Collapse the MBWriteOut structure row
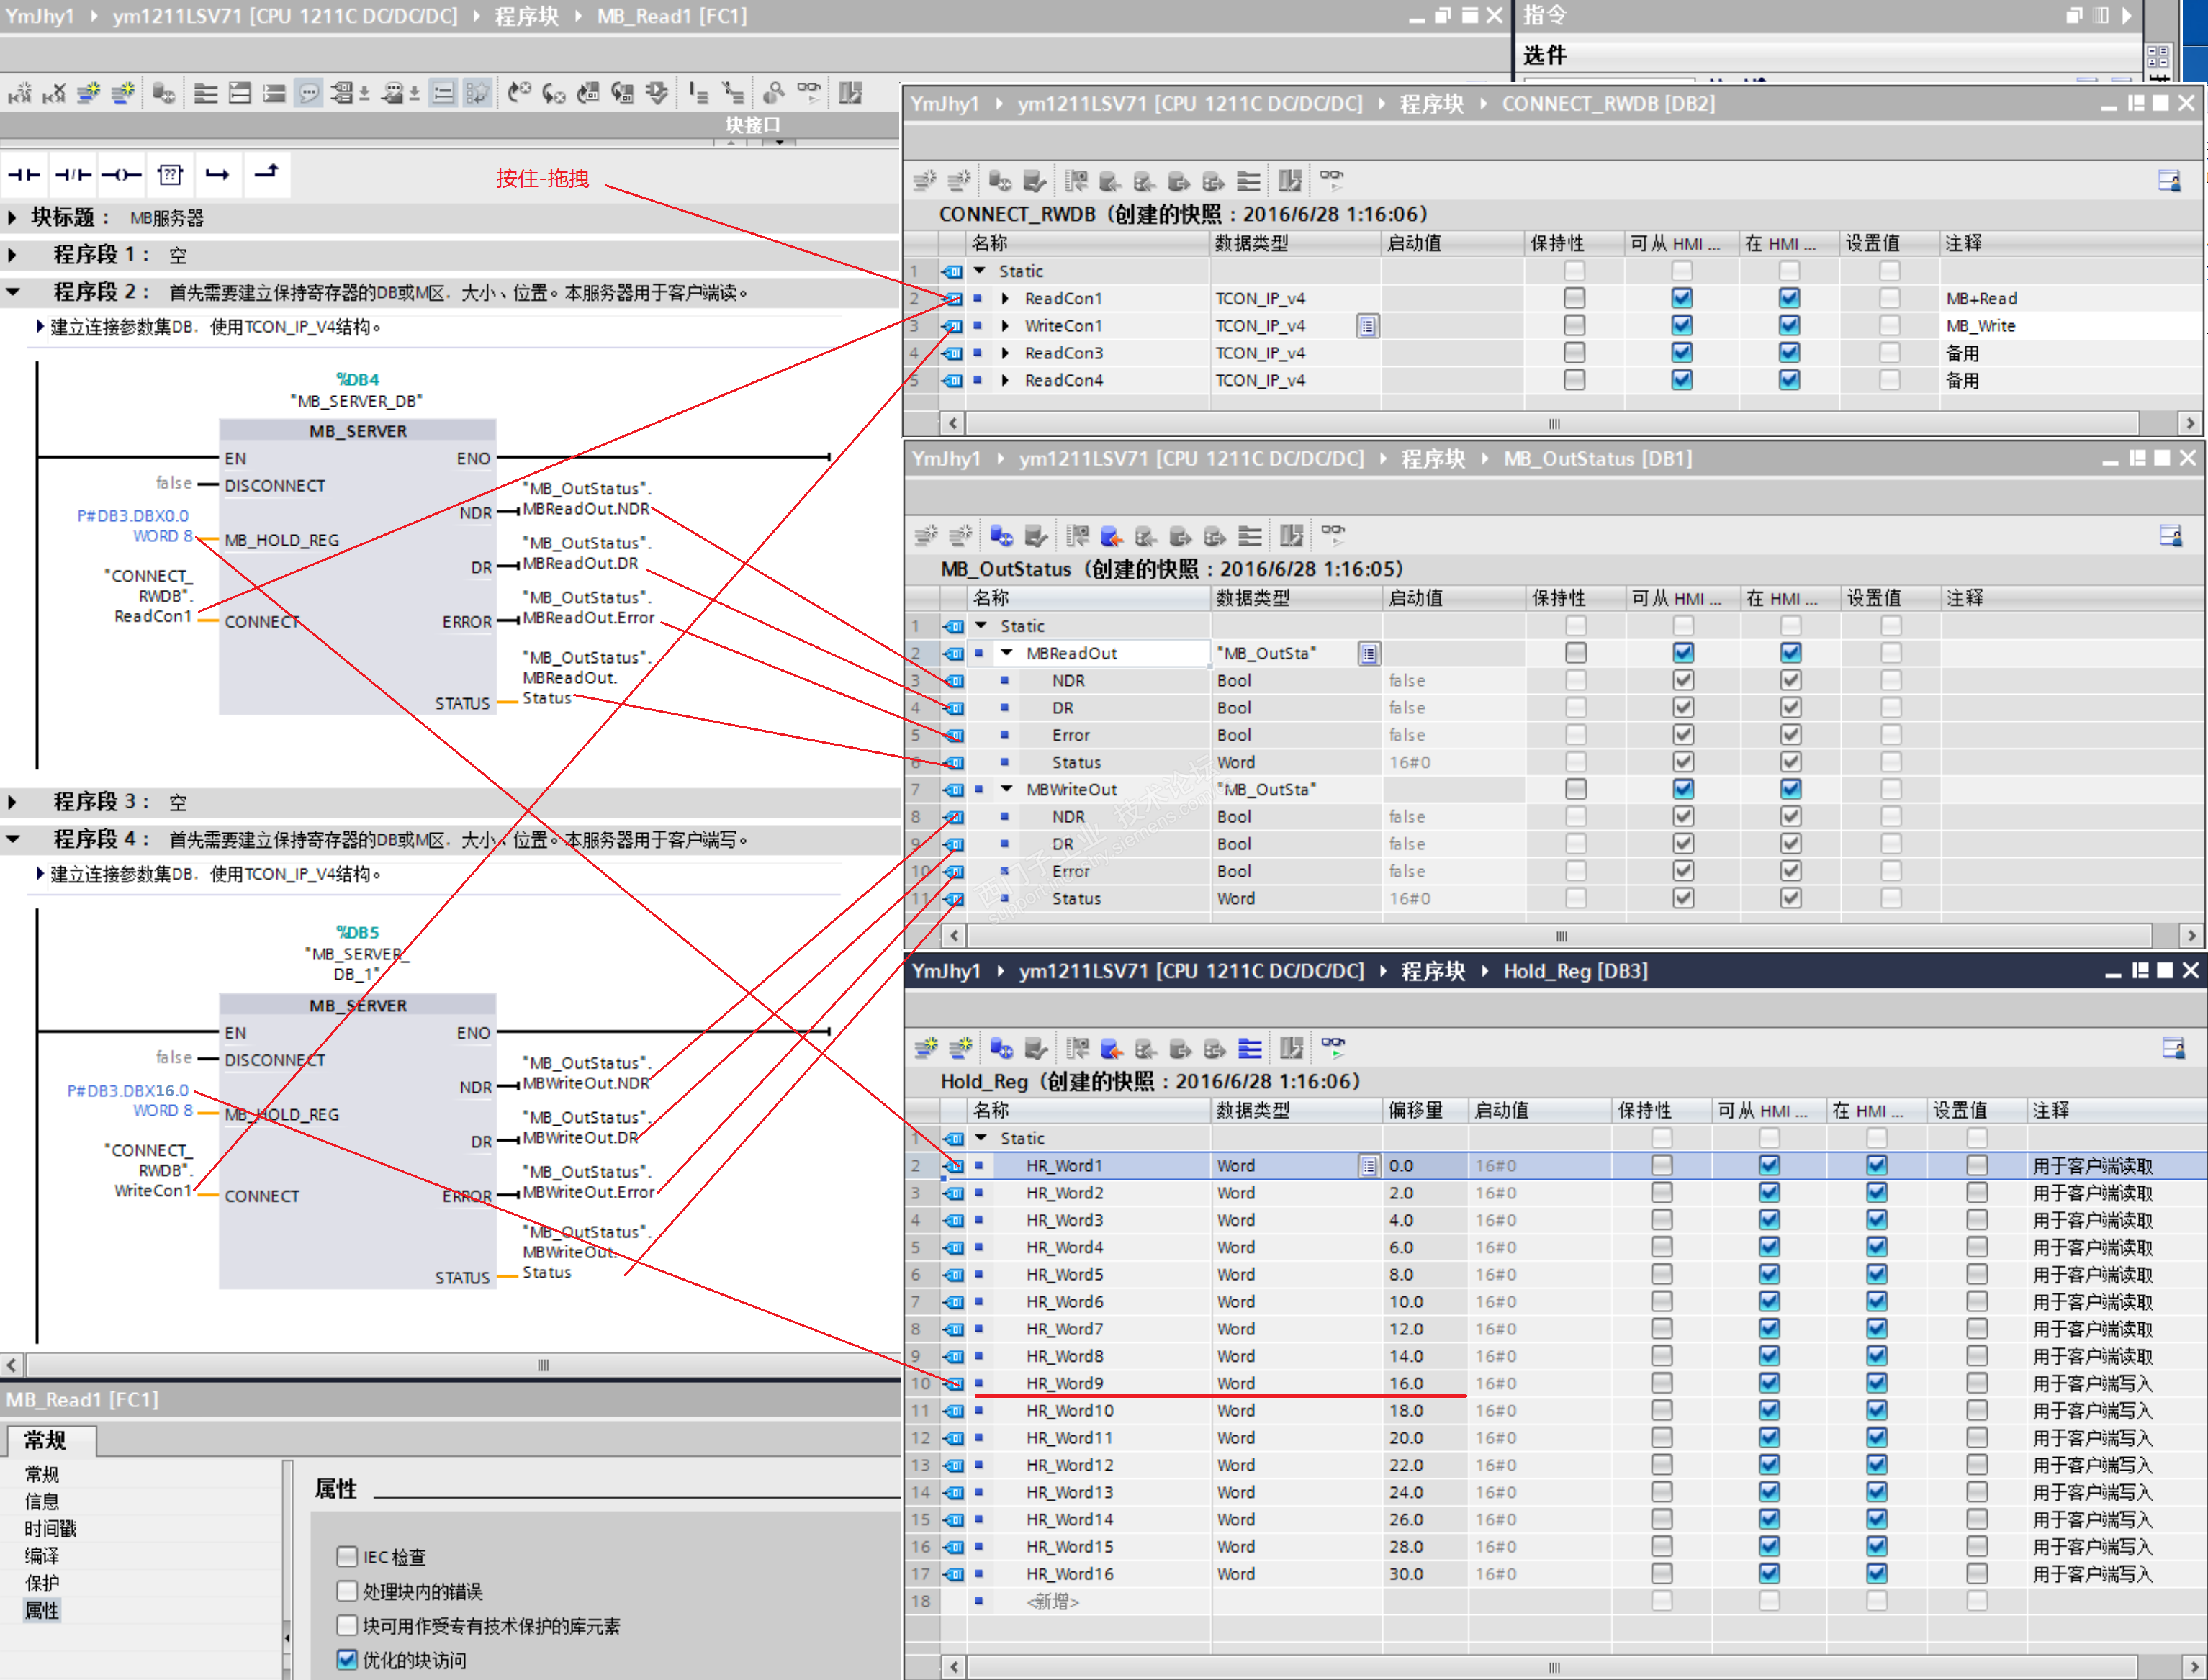This screenshot has width=2208, height=1680. click(1007, 789)
